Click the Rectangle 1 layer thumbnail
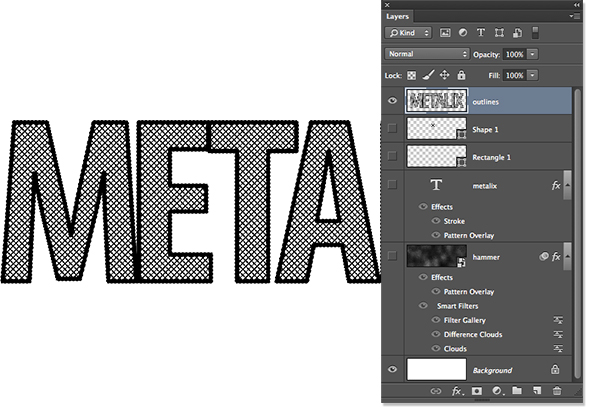 [436, 156]
